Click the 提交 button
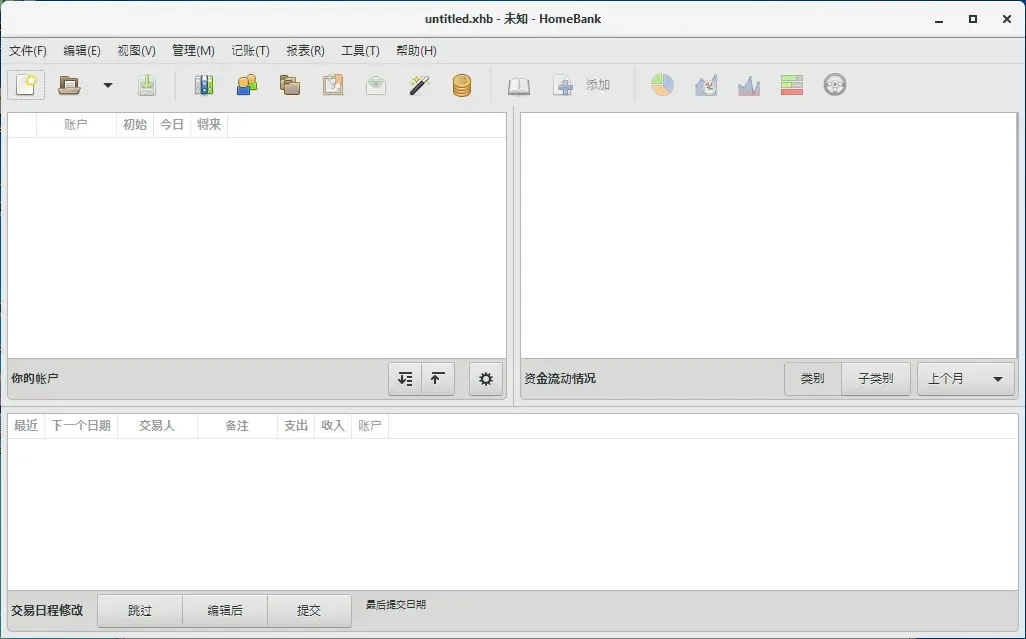Viewport: 1026px width, 639px height. pos(309,610)
